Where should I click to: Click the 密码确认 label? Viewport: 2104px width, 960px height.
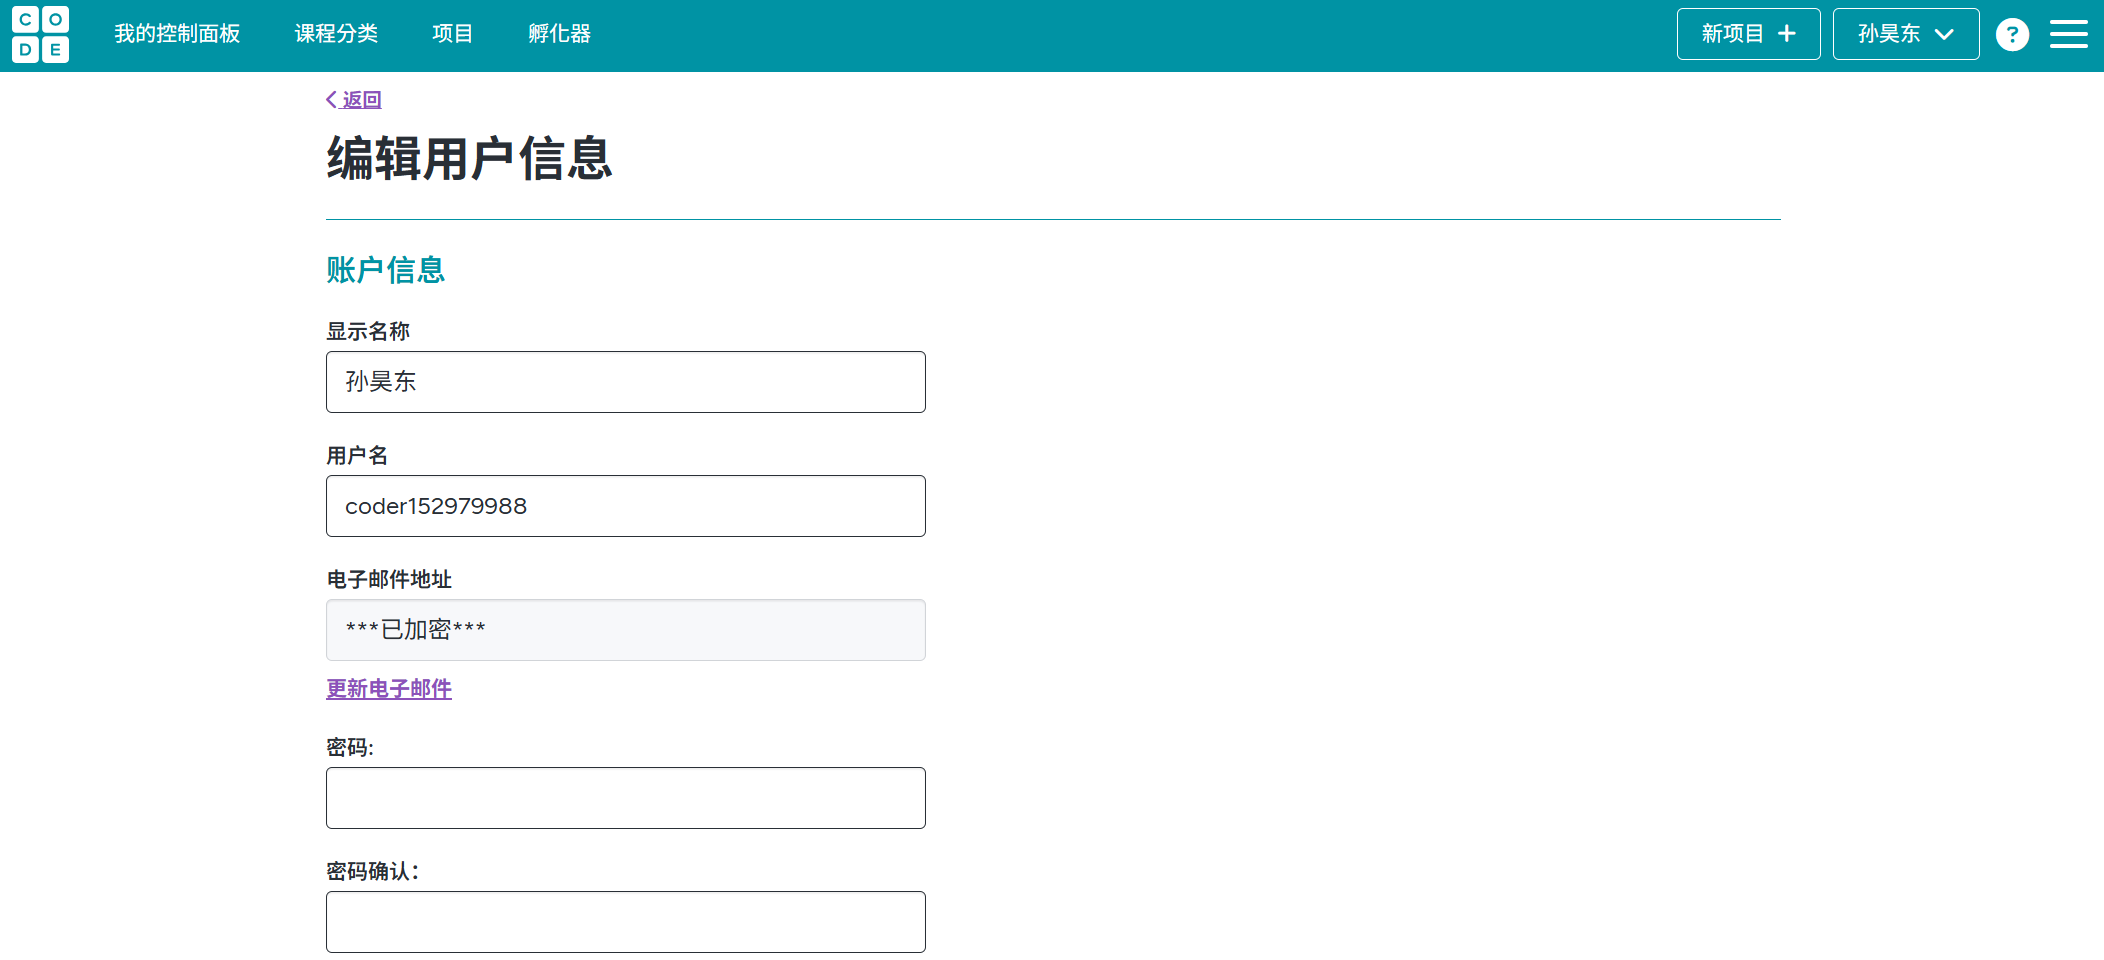click(372, 871)
